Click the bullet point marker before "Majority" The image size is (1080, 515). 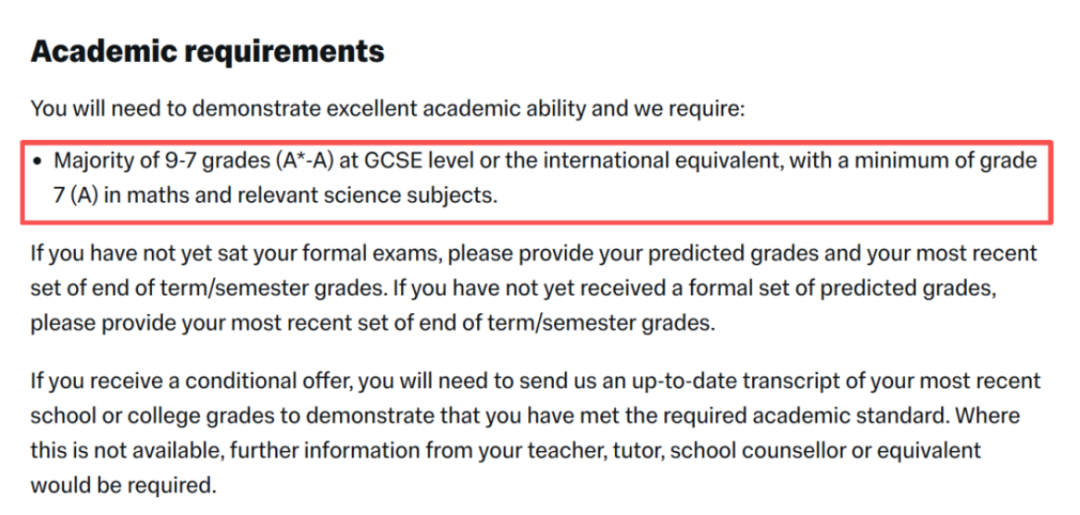point(37,161)
